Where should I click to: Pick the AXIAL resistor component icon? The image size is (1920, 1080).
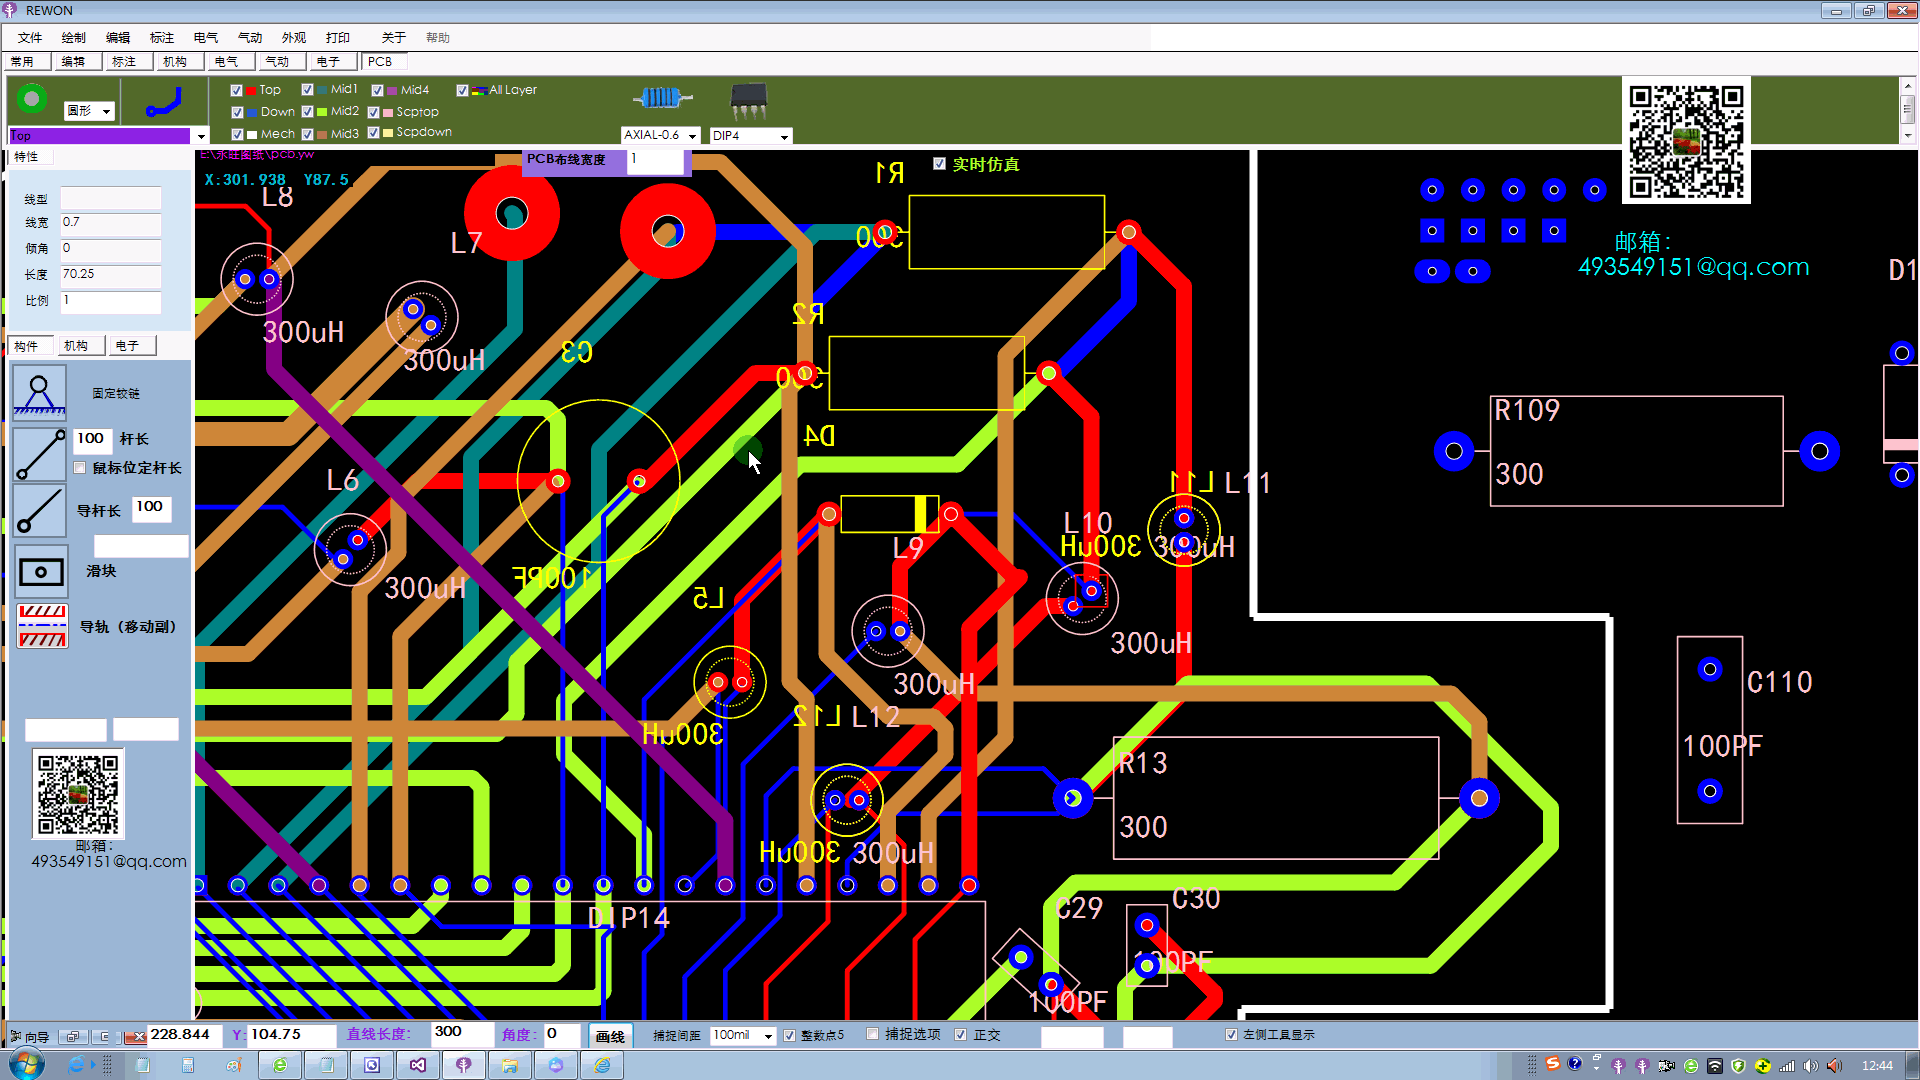[662, 98]
